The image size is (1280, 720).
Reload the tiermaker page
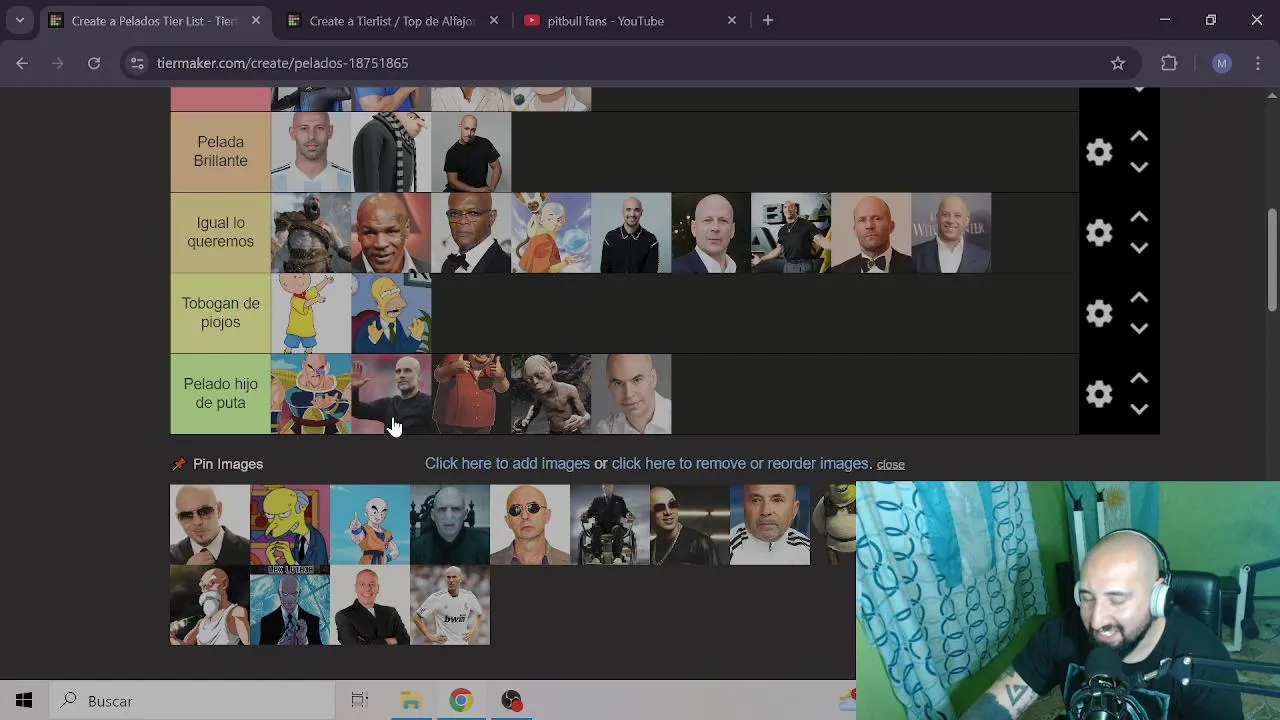93,63
